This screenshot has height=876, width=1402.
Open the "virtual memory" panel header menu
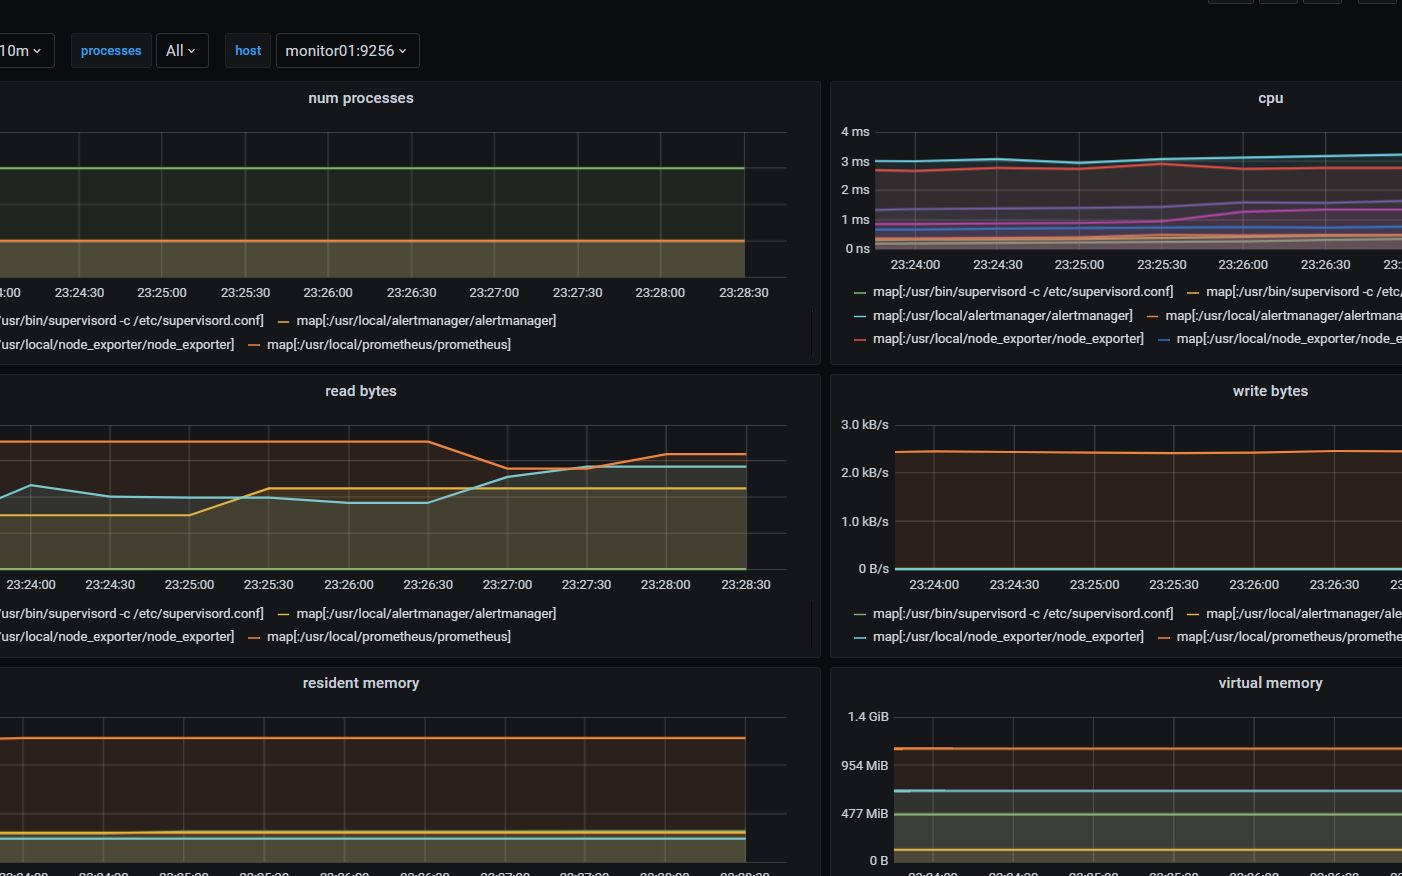1270,683
